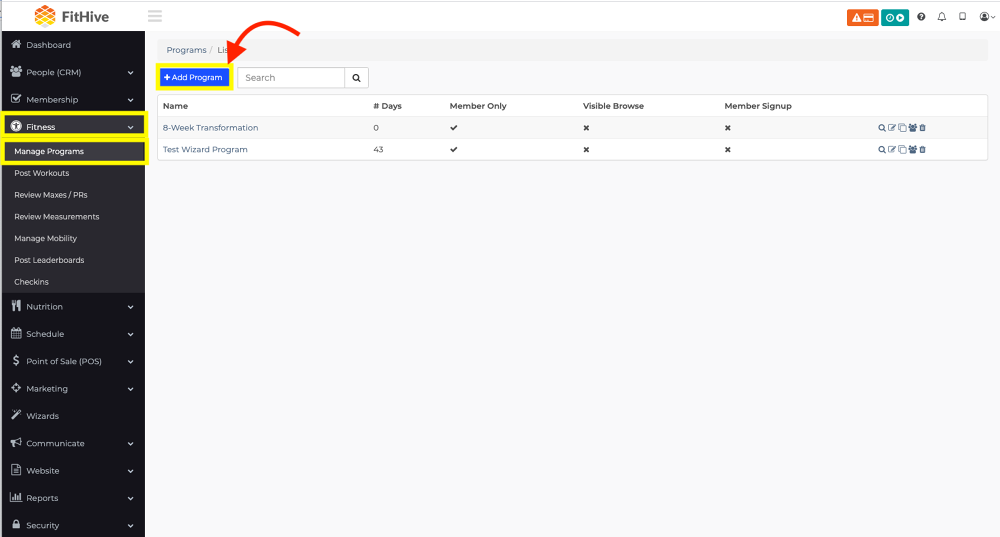Manage members of 8-Week Transformation program

[x=913, y=128]
